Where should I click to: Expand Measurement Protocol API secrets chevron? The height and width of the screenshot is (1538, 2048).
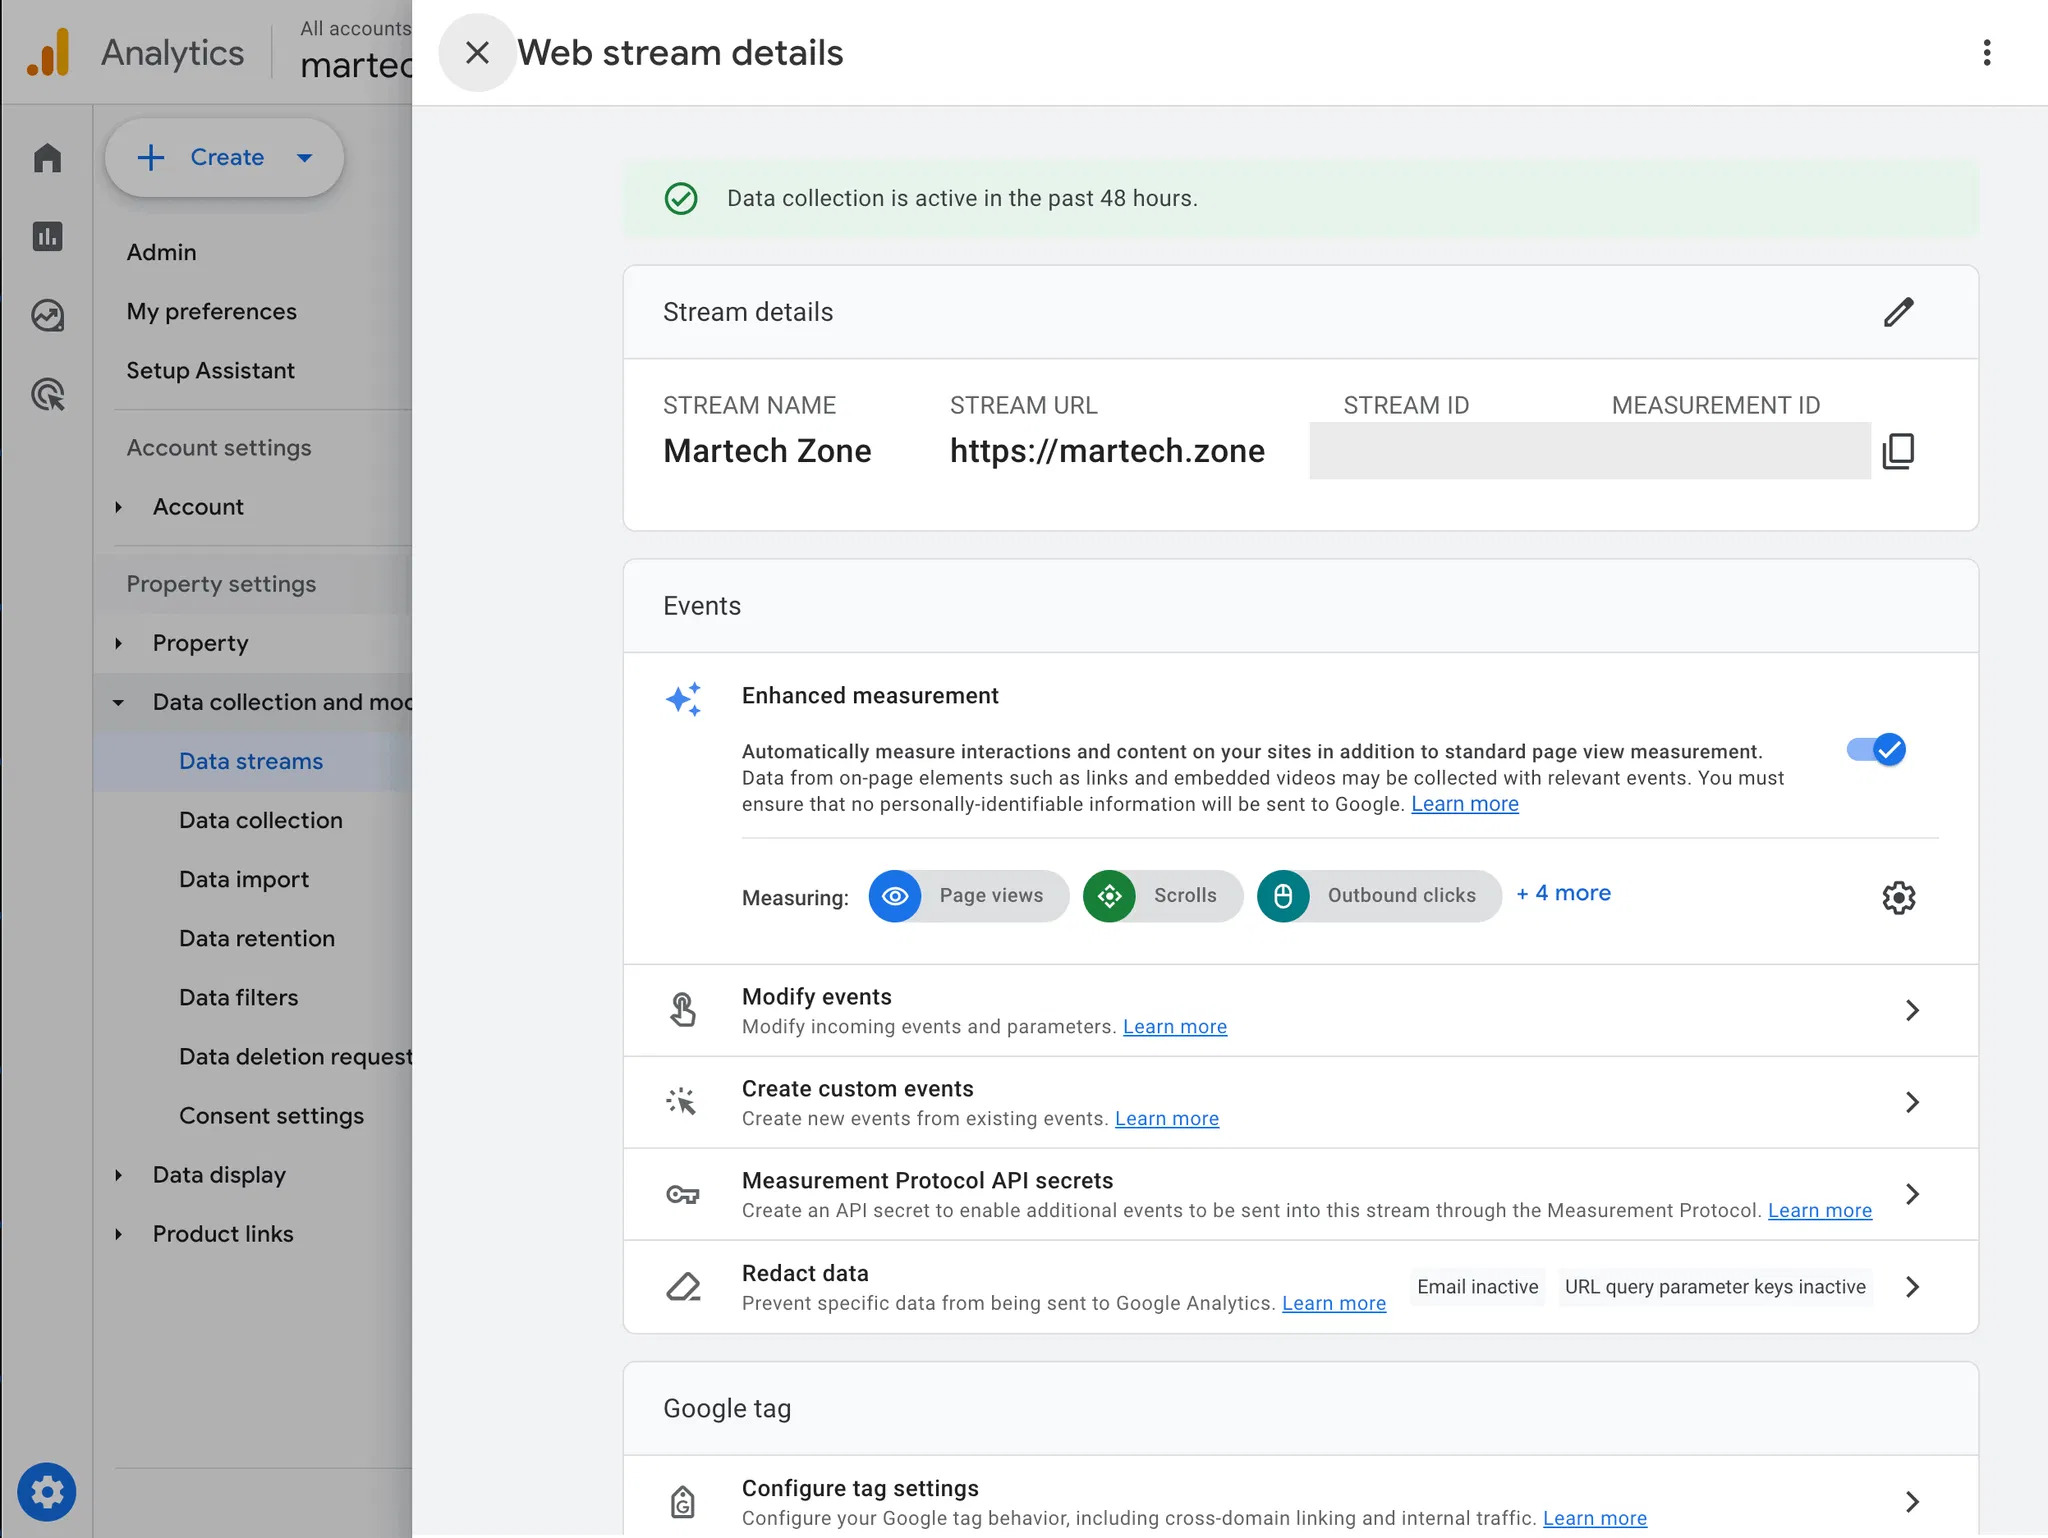pyautogui.click(x=1911, y=1194)
